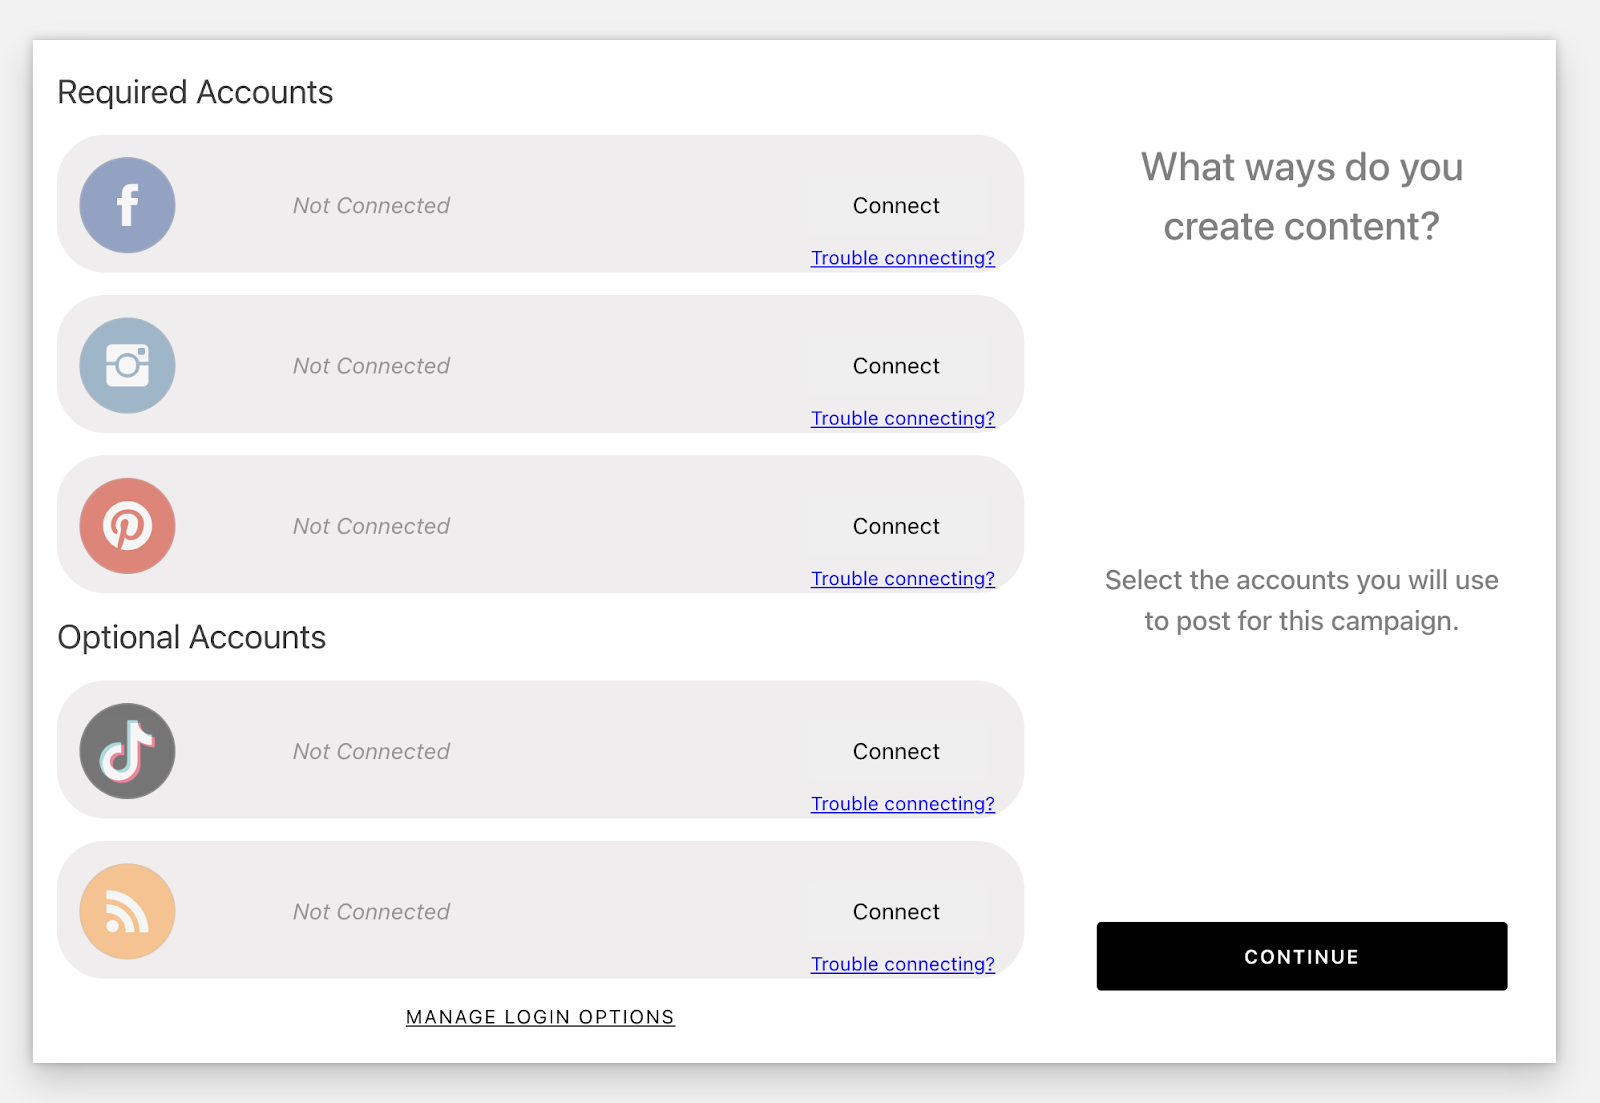Open Manage Login Options
The height and width of the screenshot is (1103, 1600).
(x=540, y=1017)
